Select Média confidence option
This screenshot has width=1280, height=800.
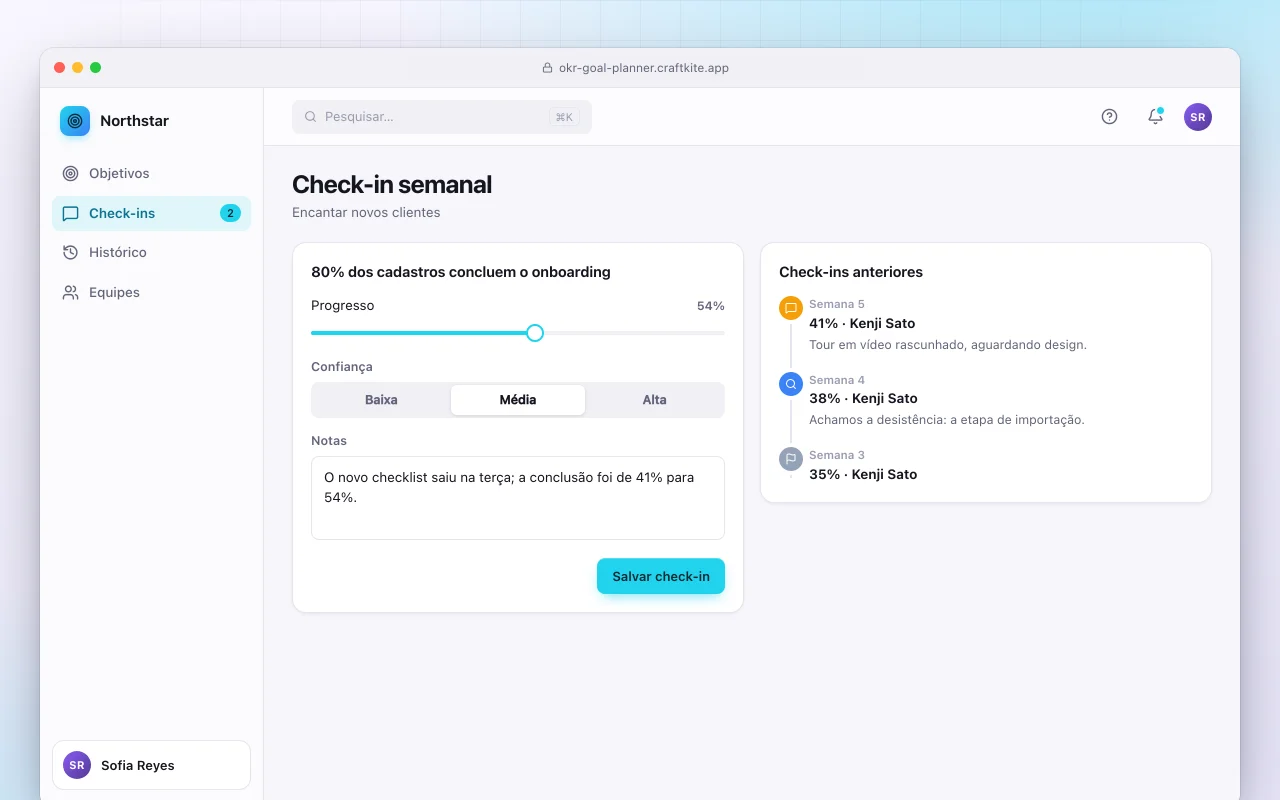518,400
